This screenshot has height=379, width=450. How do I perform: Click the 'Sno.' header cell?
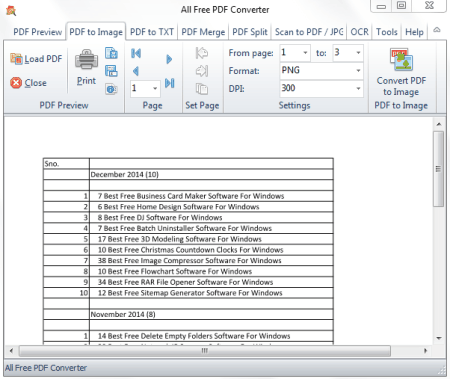(x=66, y=164)
